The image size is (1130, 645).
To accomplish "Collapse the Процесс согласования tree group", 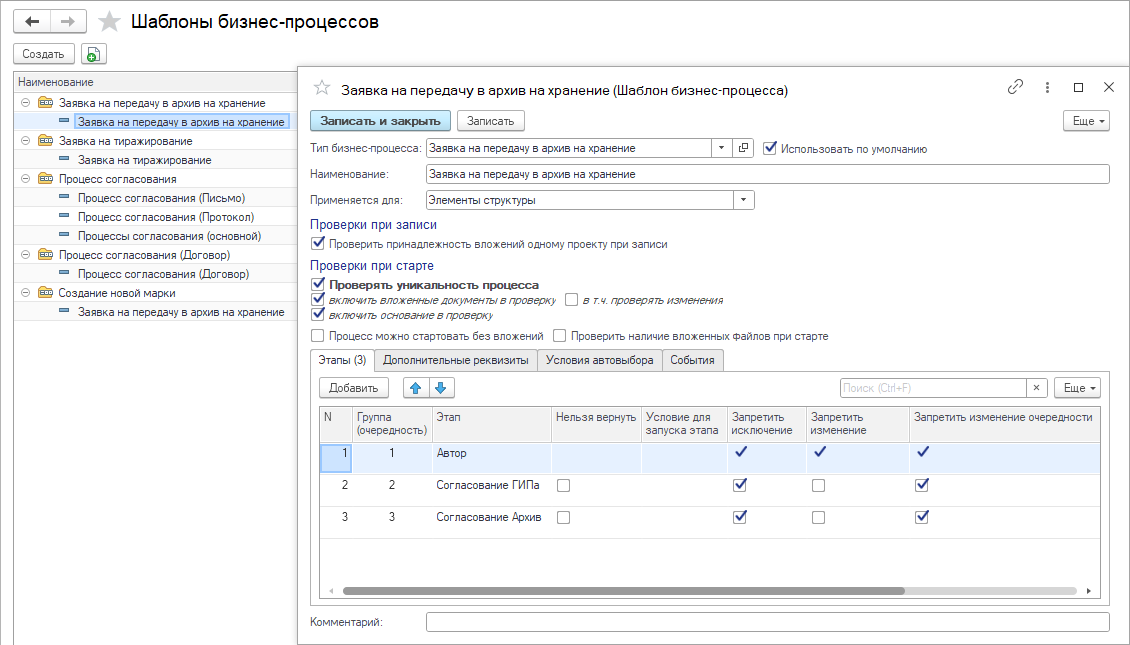I will 24,179.
